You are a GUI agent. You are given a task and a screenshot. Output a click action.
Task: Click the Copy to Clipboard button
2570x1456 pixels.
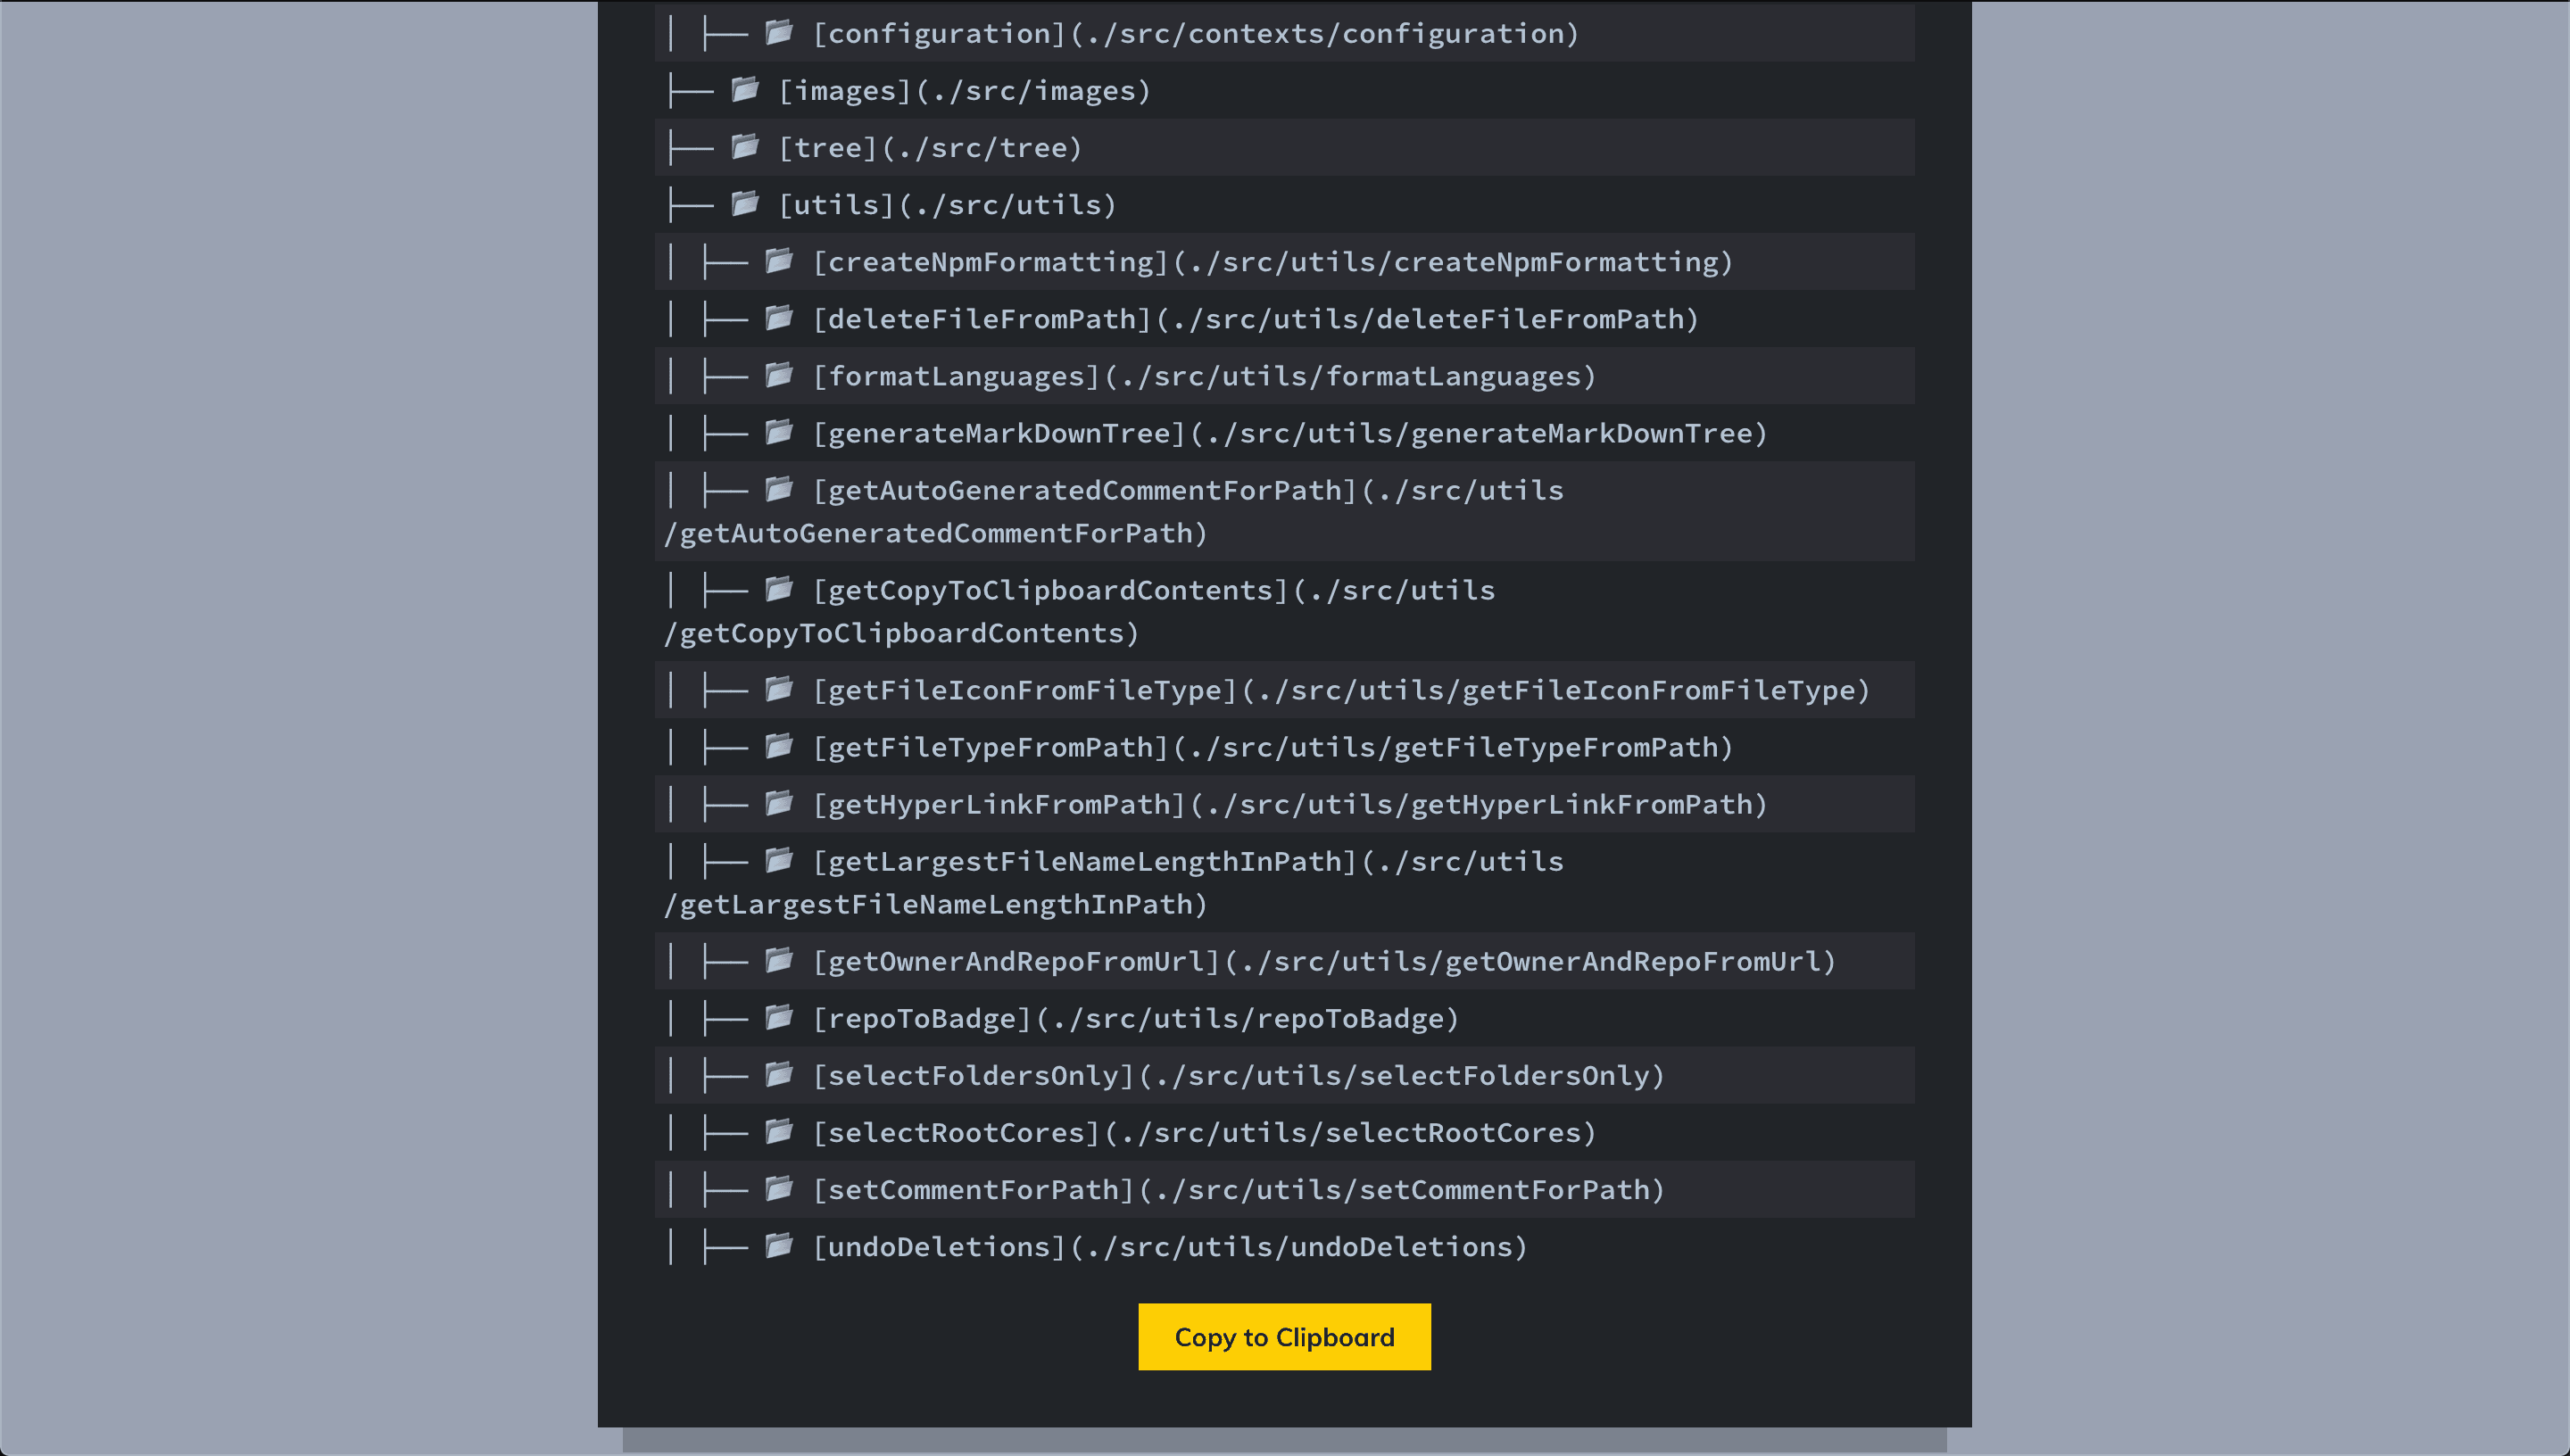click(x=1284, y=1337)
